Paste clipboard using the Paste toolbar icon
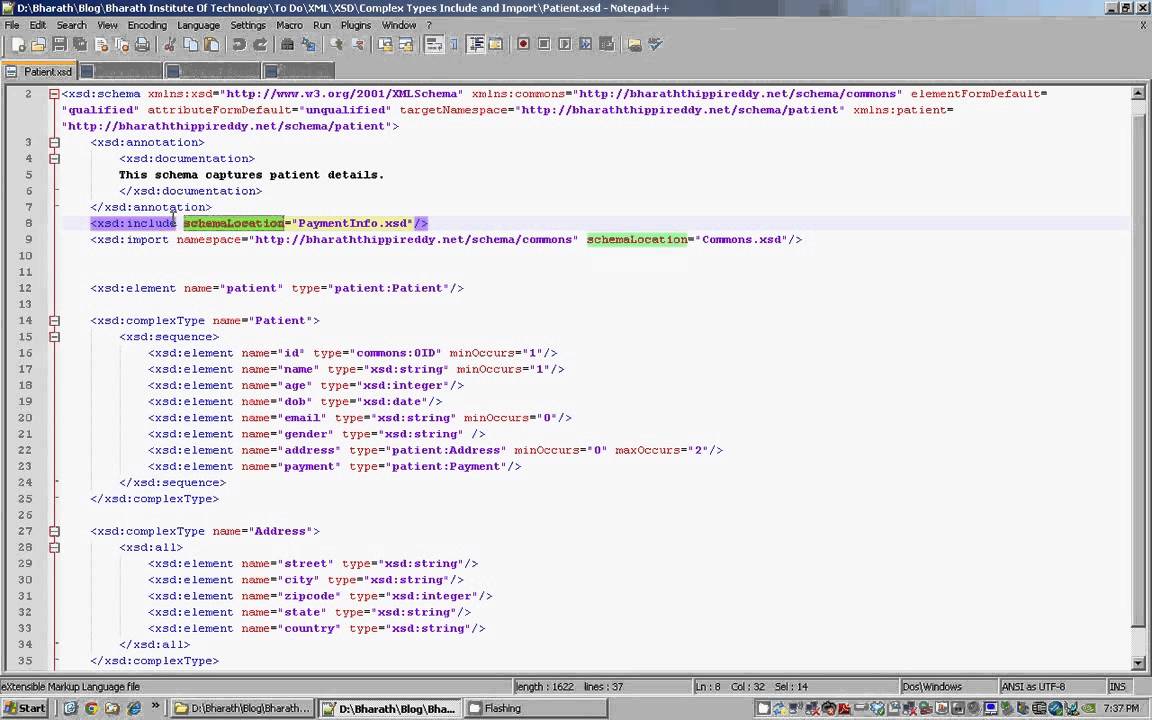This screenshot has width=1152, height=720. pos(212,45)
